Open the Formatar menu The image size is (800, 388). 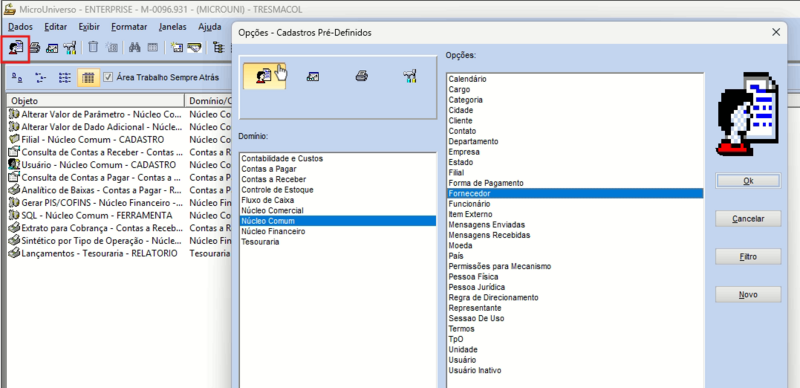pyautogui.click(x=129, y=27)
